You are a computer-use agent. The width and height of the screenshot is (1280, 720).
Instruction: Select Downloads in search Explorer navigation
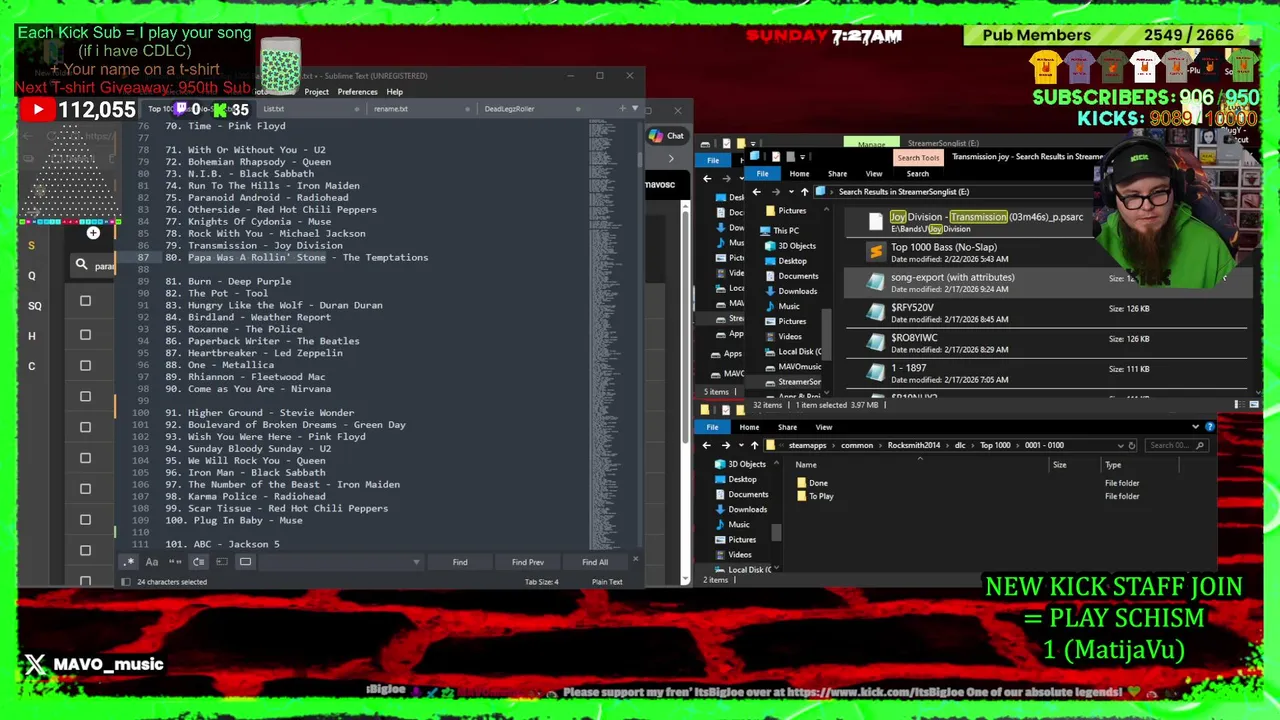pyautogui.click(x=798, y=291)
